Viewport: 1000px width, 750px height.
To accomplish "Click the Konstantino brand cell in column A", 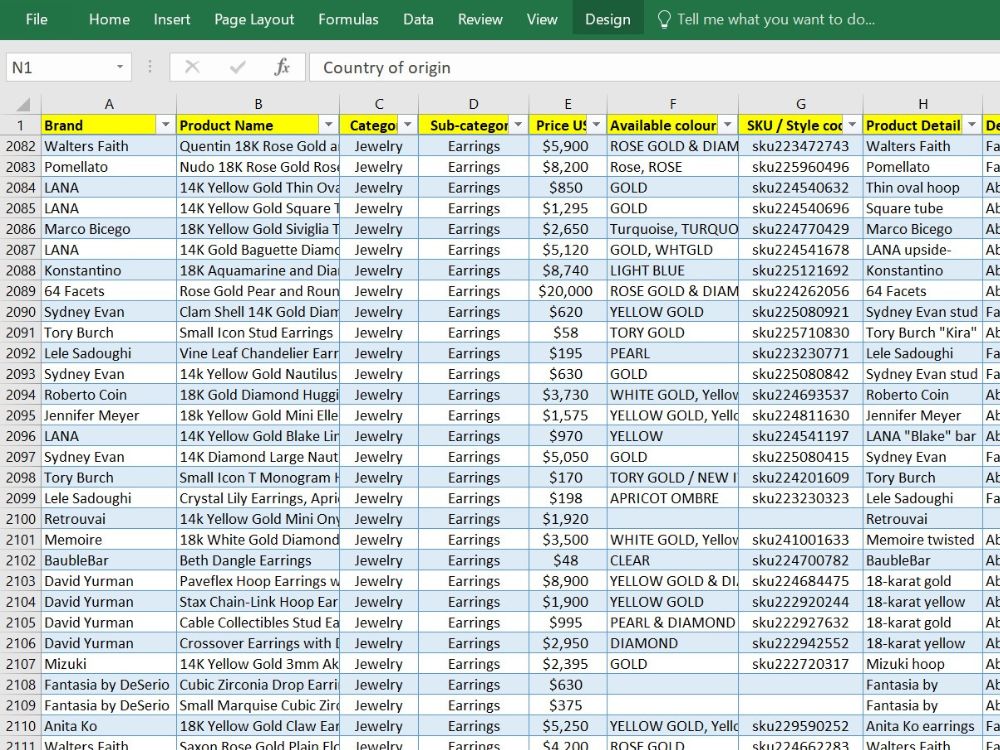I will point(109,270).
